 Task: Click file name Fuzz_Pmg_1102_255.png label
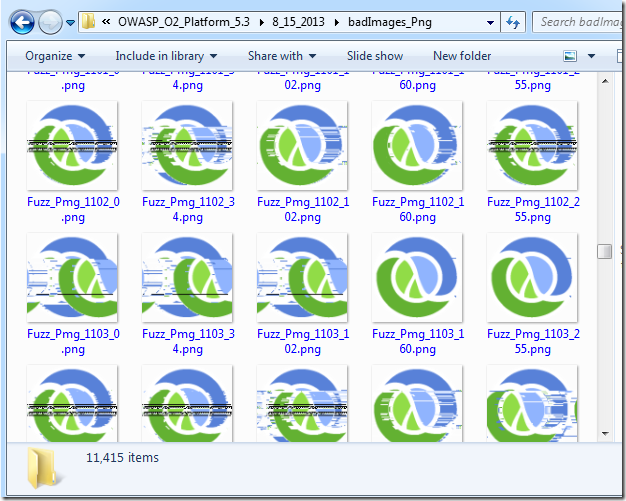click(x=533, y=209)
